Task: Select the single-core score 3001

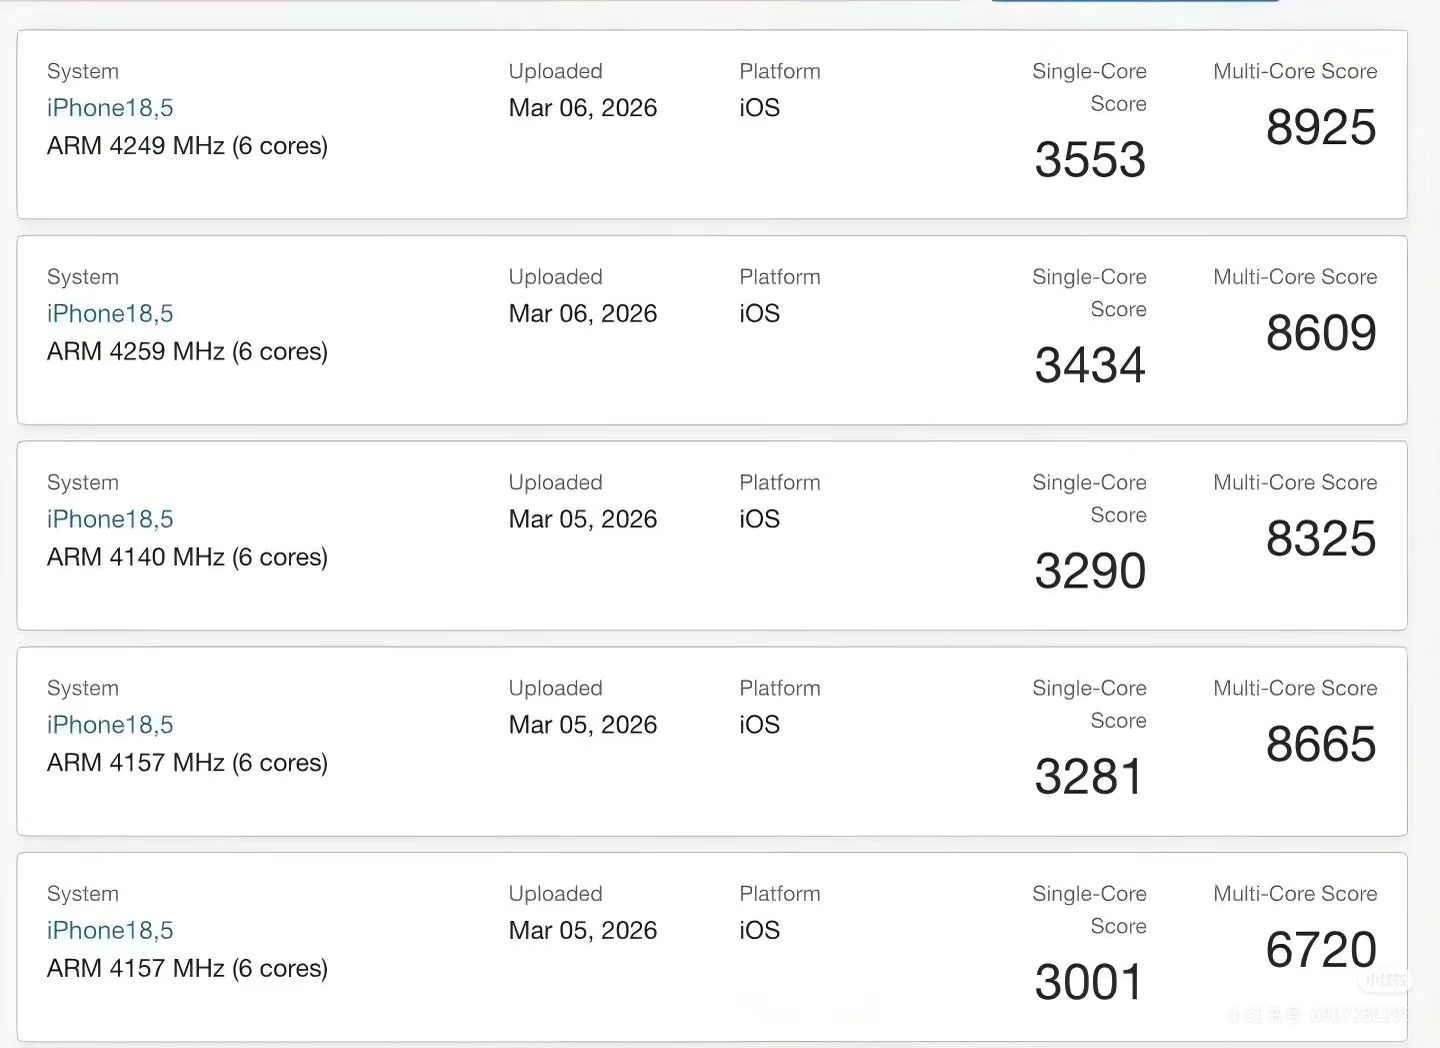Action: pyautogui.click(x=1088, y=983)
